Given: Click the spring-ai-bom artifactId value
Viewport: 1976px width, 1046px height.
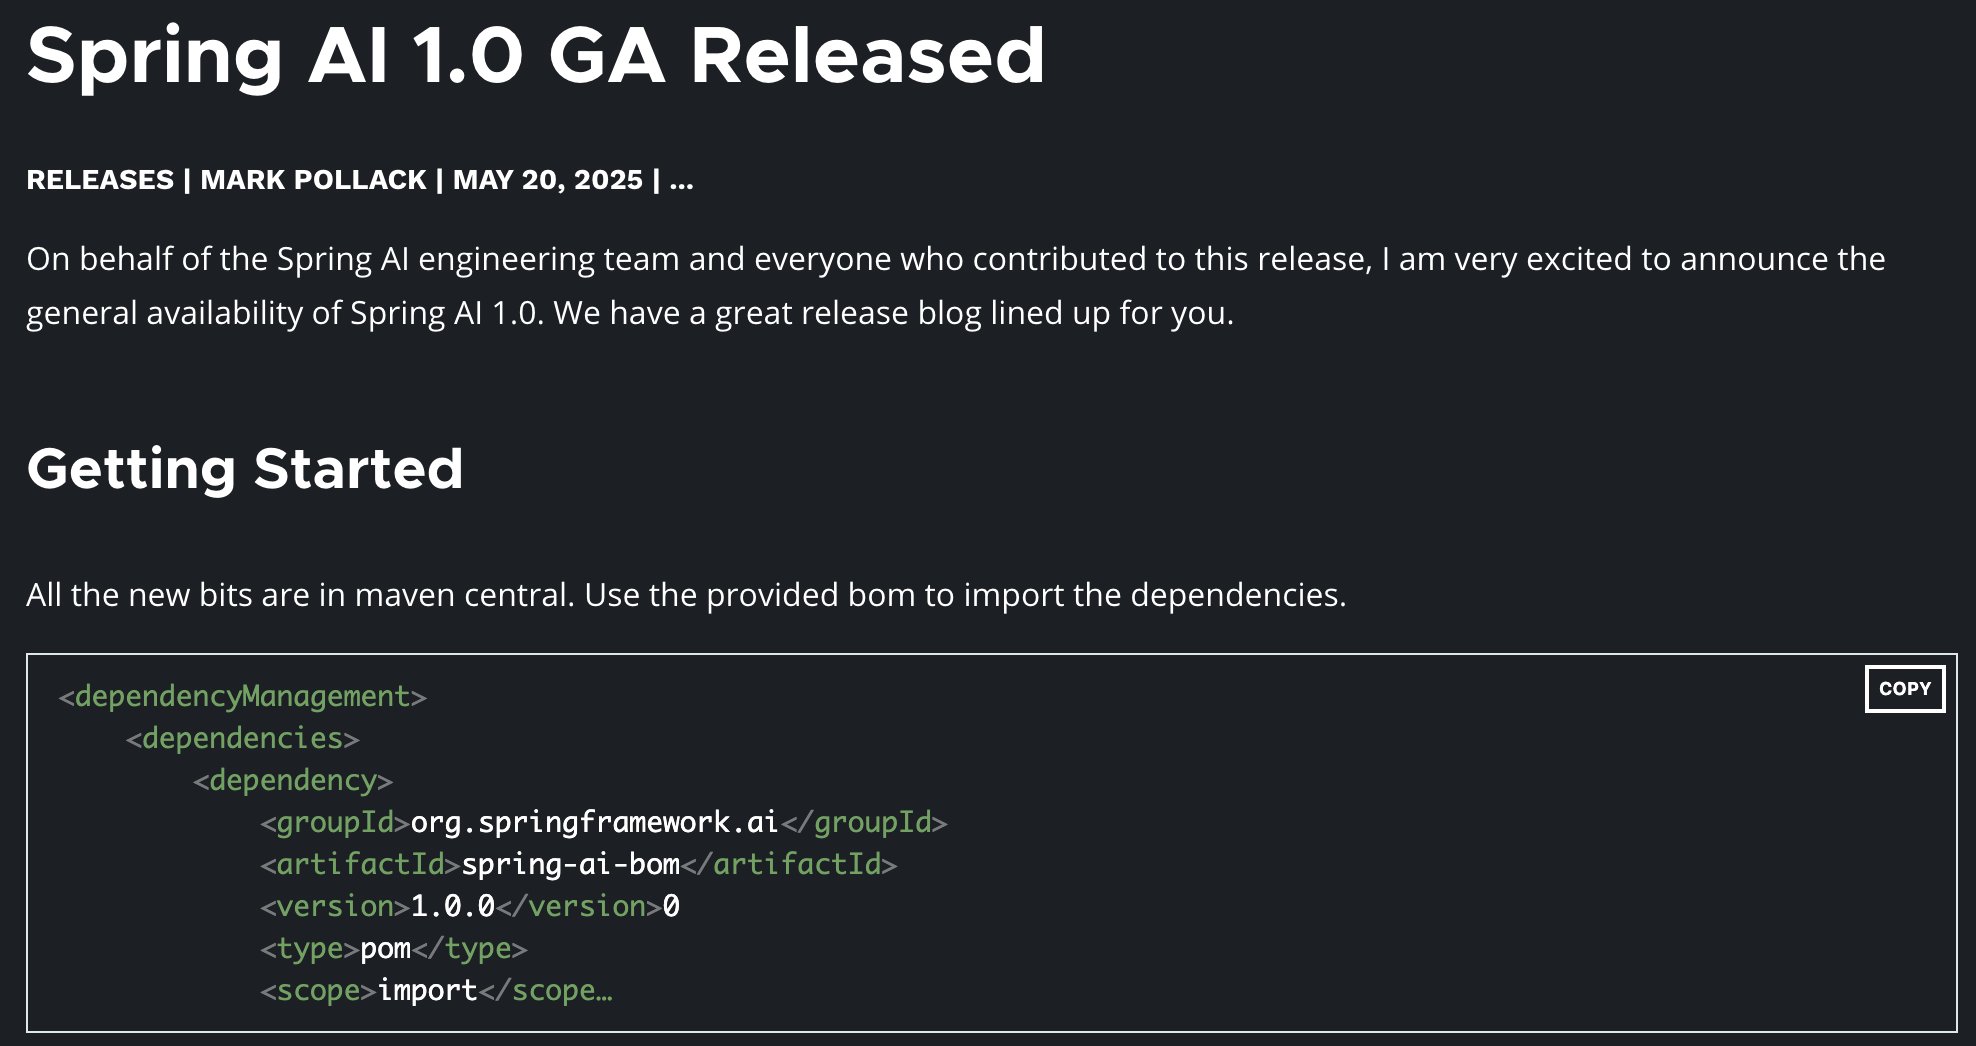Looking at the screenshot, I should (570, 864).
